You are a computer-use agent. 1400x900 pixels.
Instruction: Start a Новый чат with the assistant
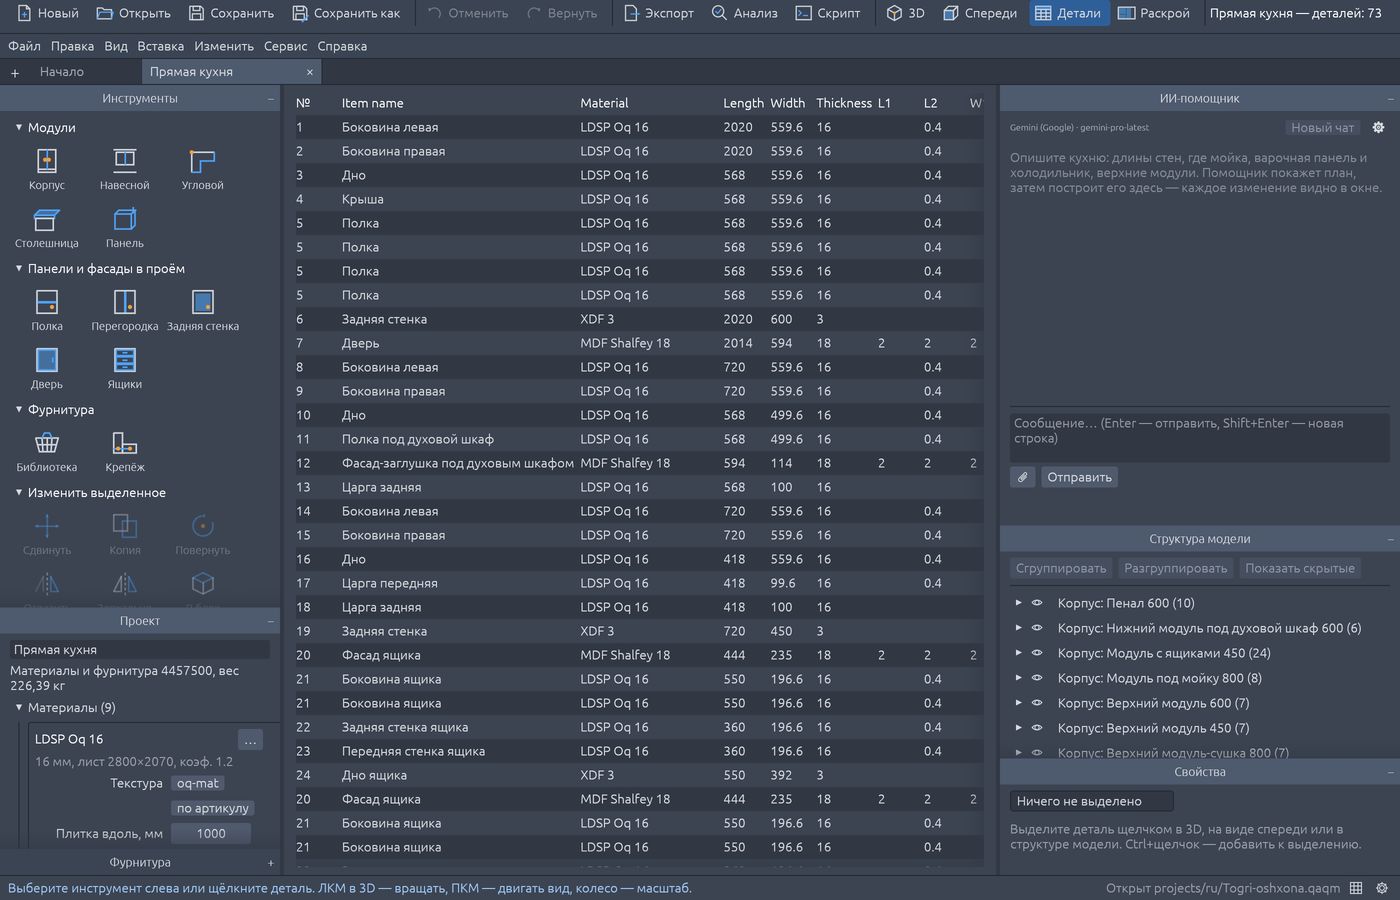coord(1322,128)
